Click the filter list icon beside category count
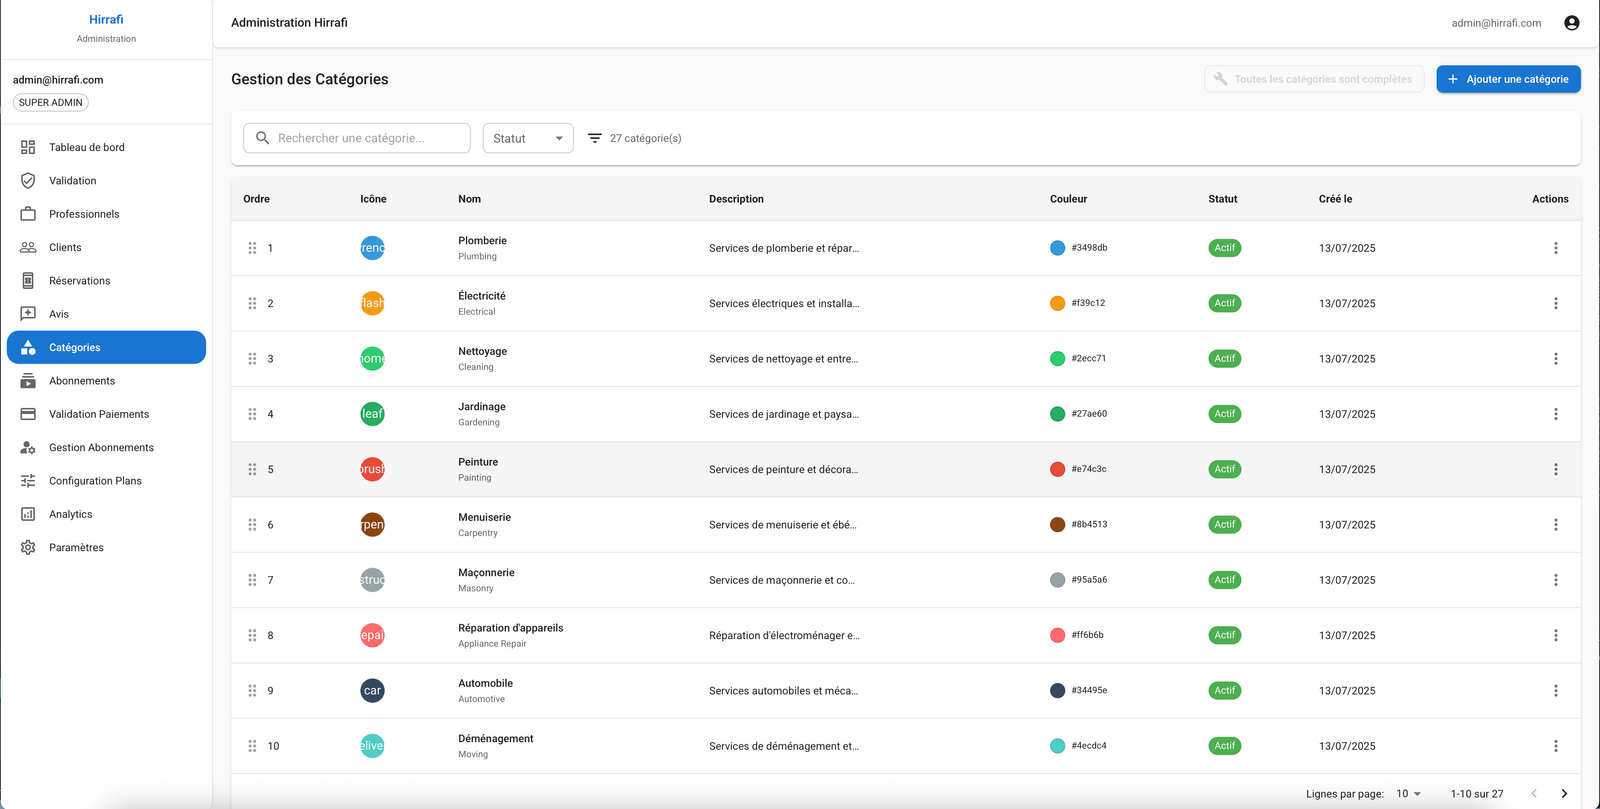 pyautogui.click(x=595, y=138)
